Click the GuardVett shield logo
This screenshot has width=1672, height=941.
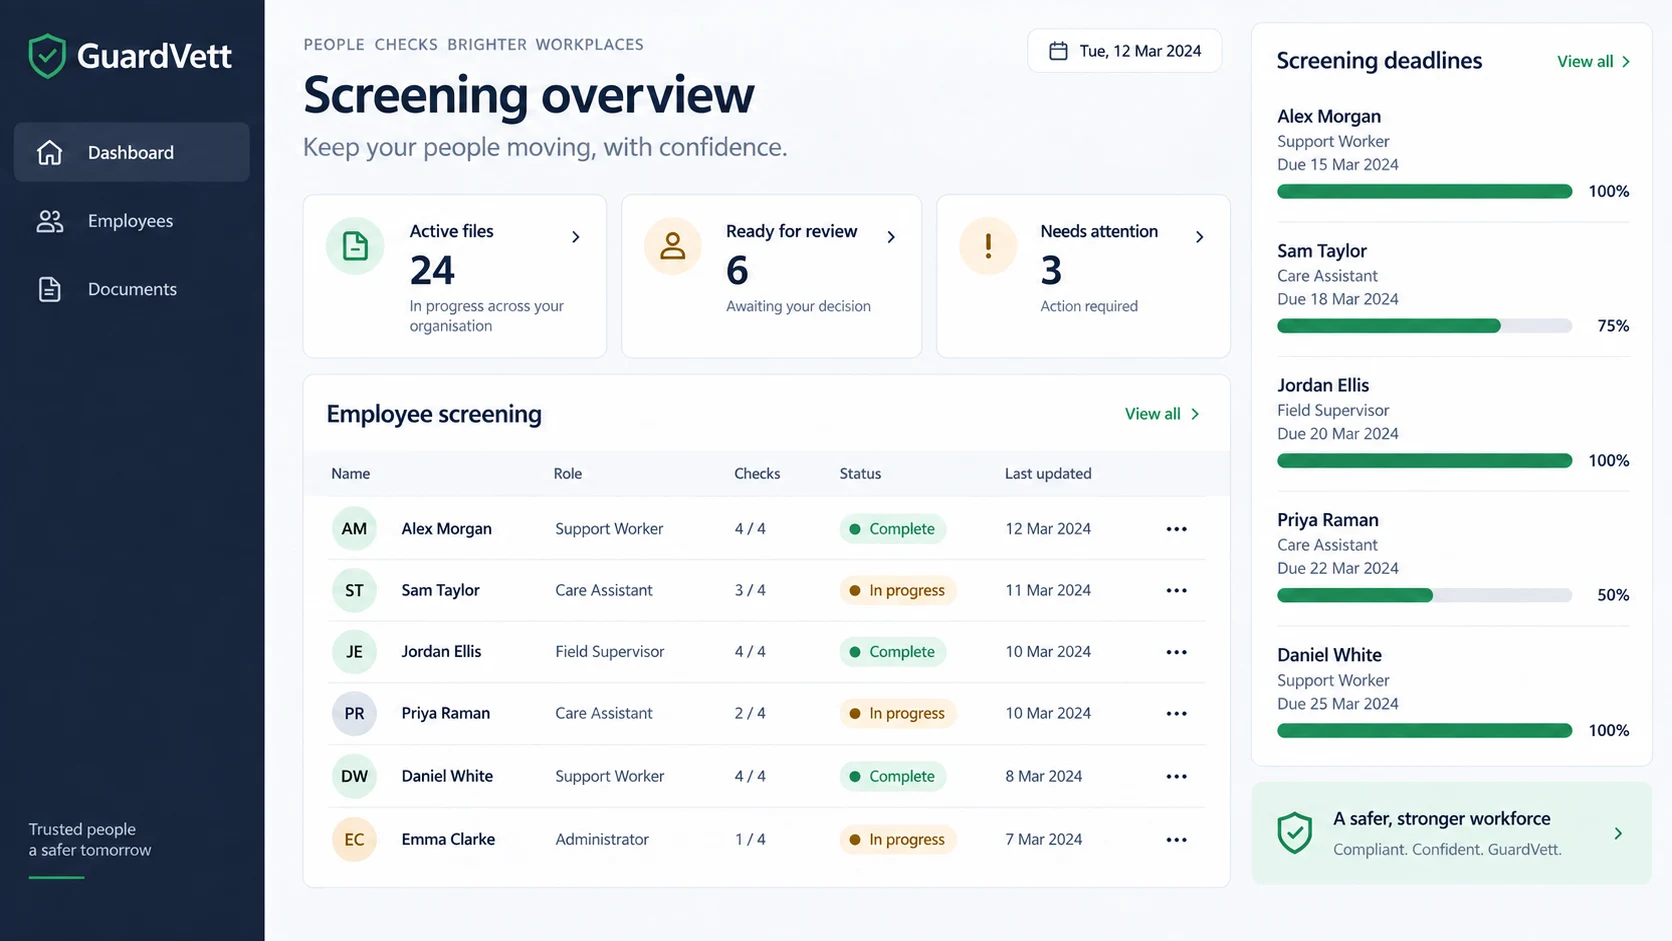(47, 56)
